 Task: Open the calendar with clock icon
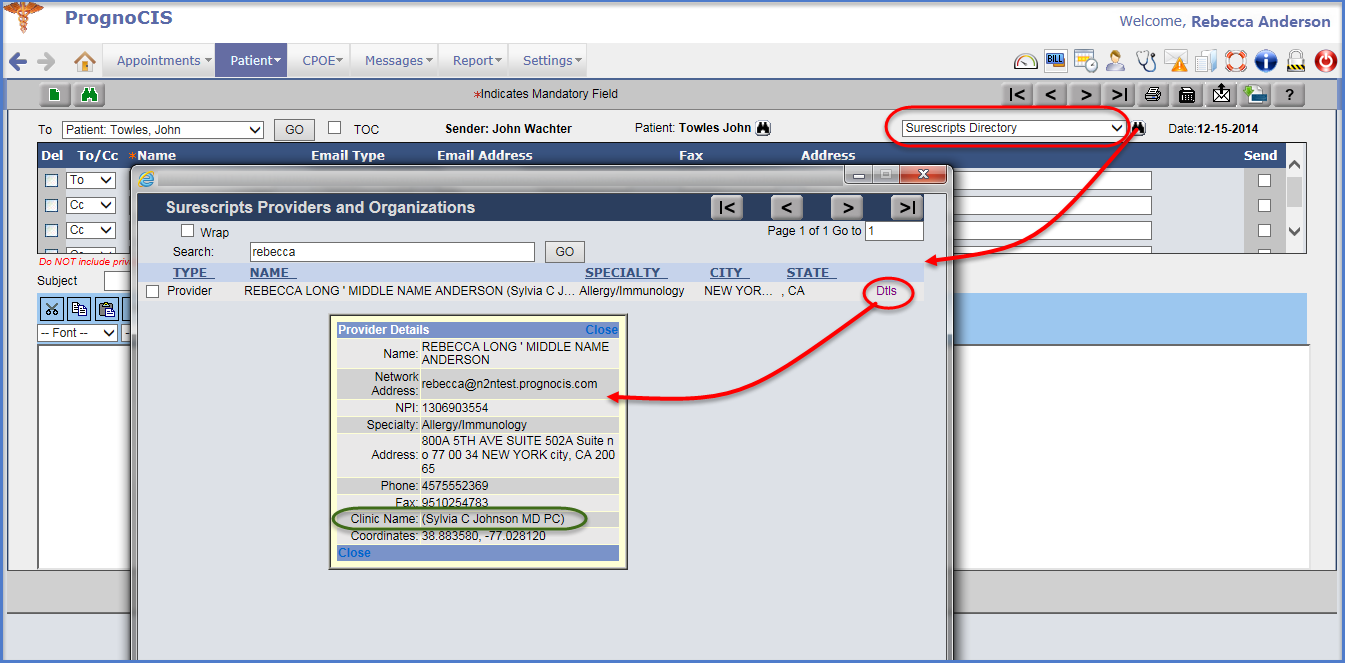1086,61
